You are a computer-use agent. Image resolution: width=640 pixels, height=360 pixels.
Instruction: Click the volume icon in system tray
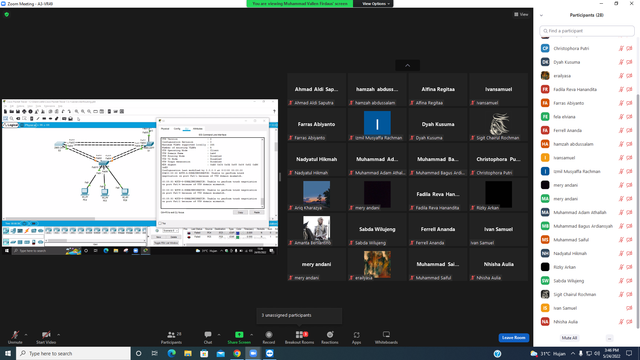tap(597, 353)
